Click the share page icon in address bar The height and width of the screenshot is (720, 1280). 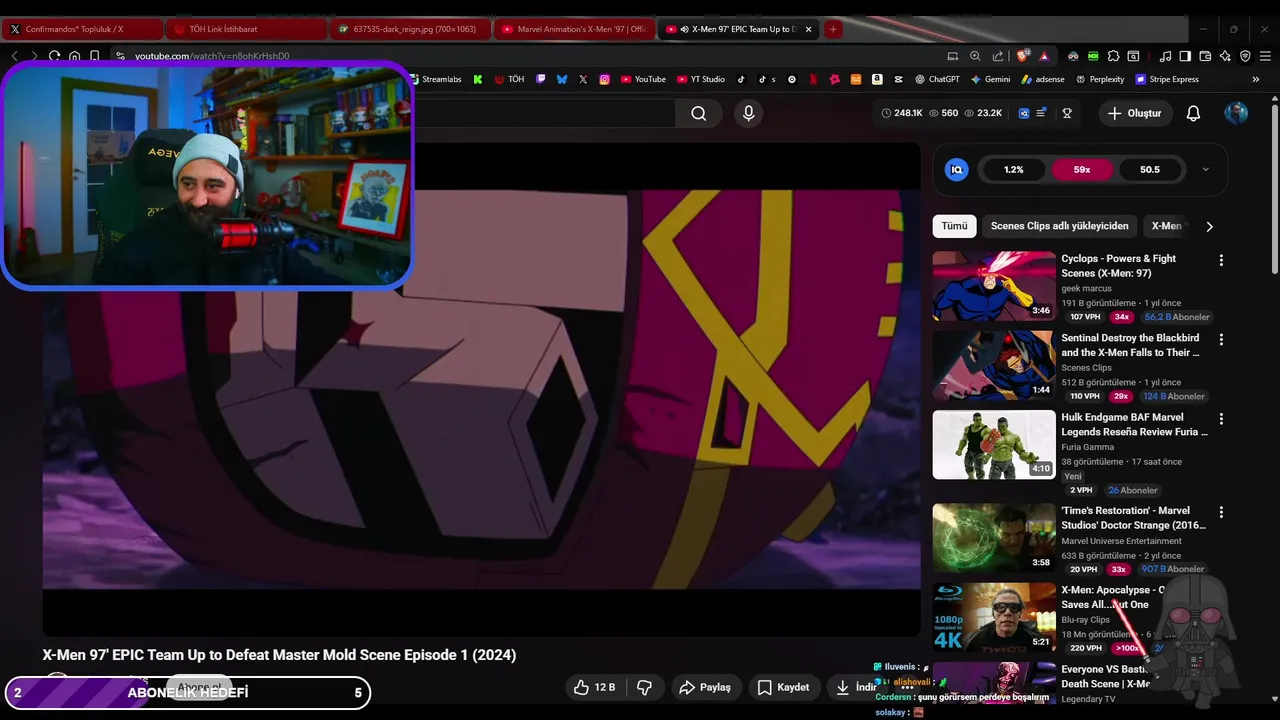point(998,56)
